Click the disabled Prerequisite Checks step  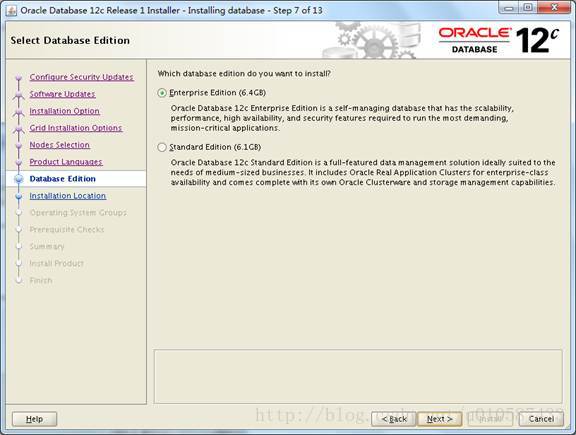(67, 230)
